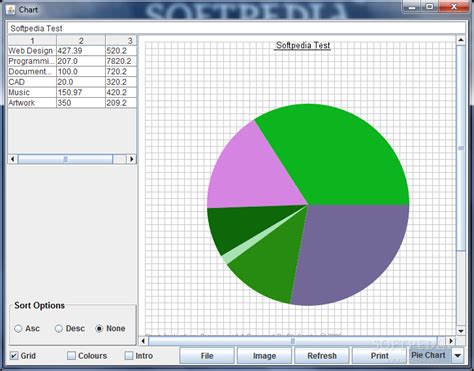Choose the None sort option
The image size is (474, 371).
99,329
